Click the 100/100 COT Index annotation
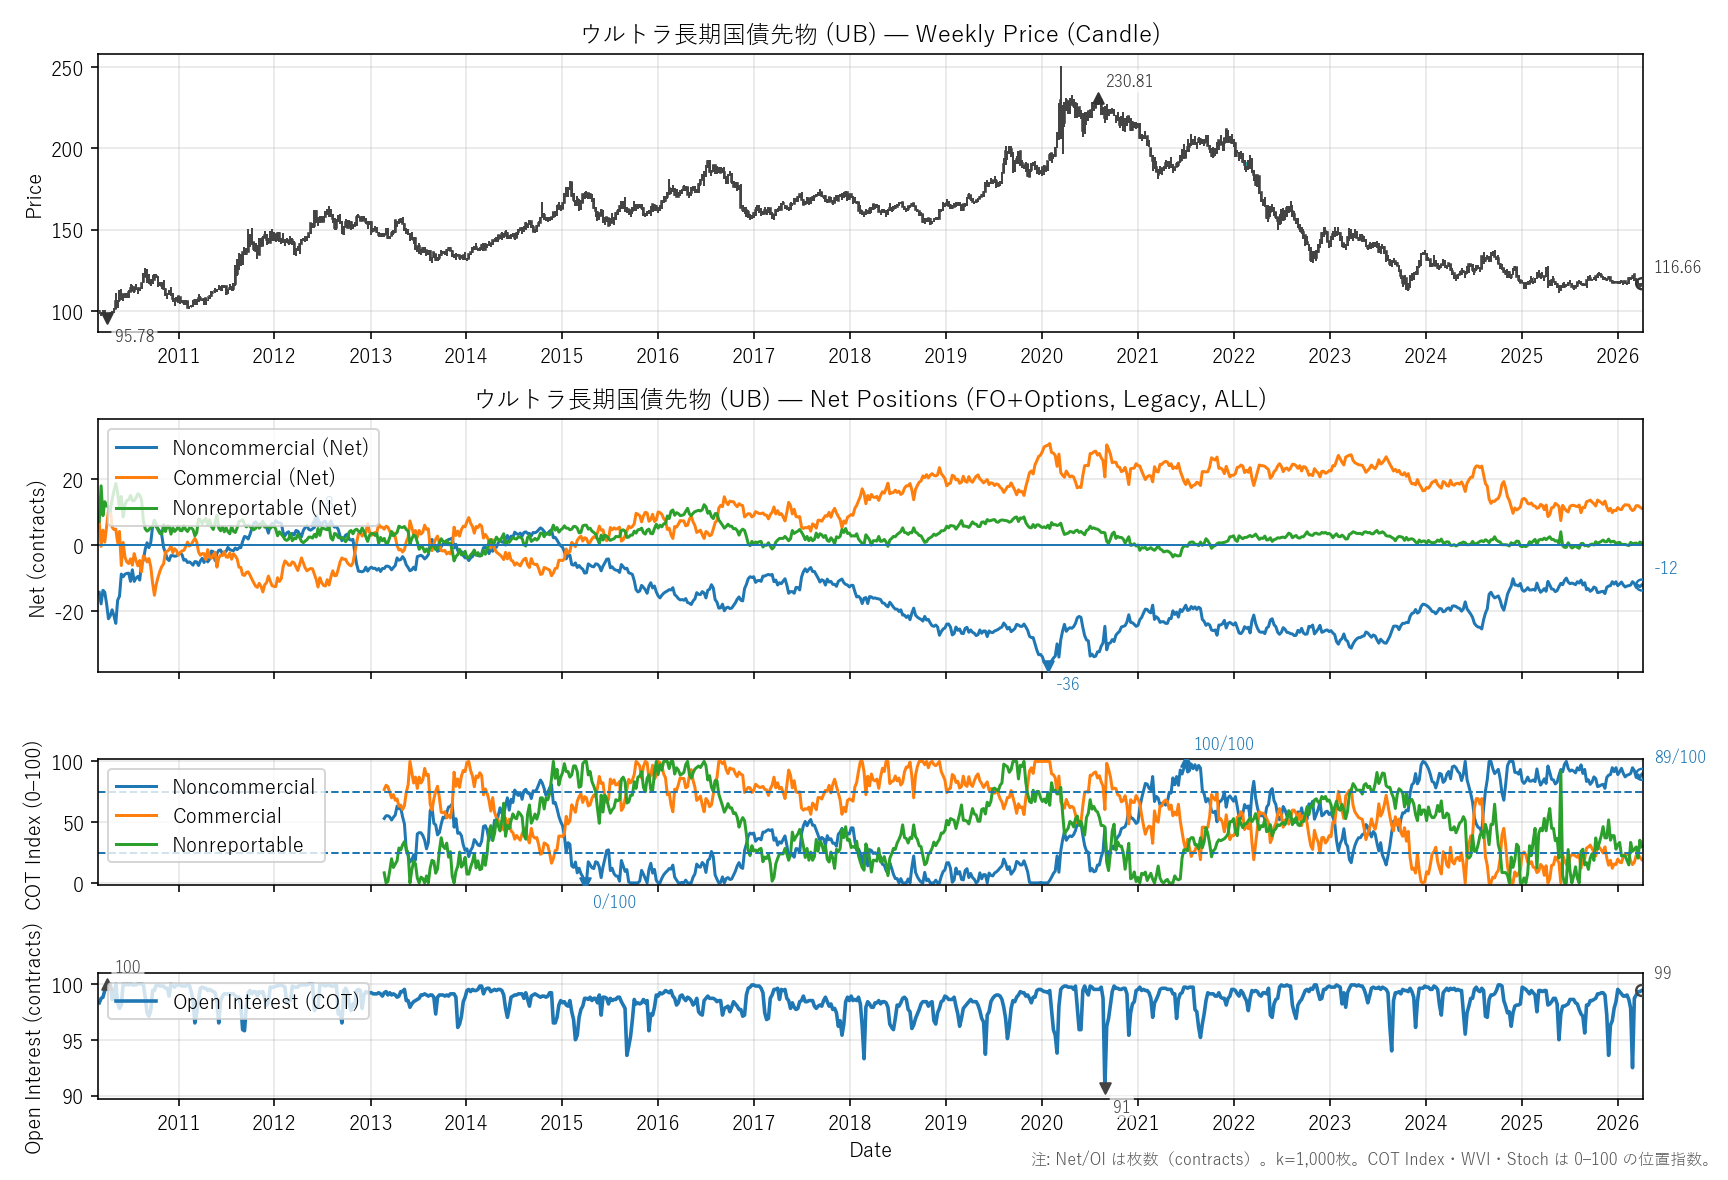 pos(1223,744)
